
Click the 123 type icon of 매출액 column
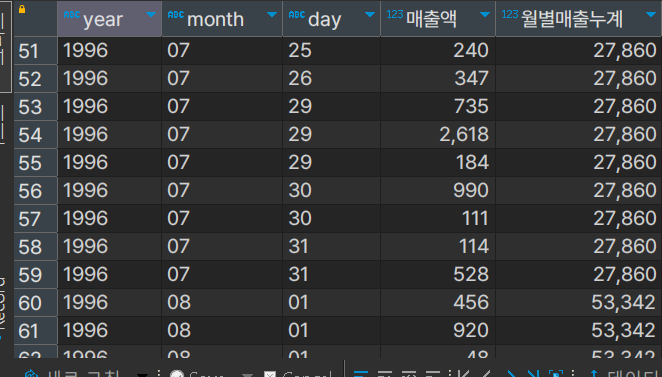point(395,14)
